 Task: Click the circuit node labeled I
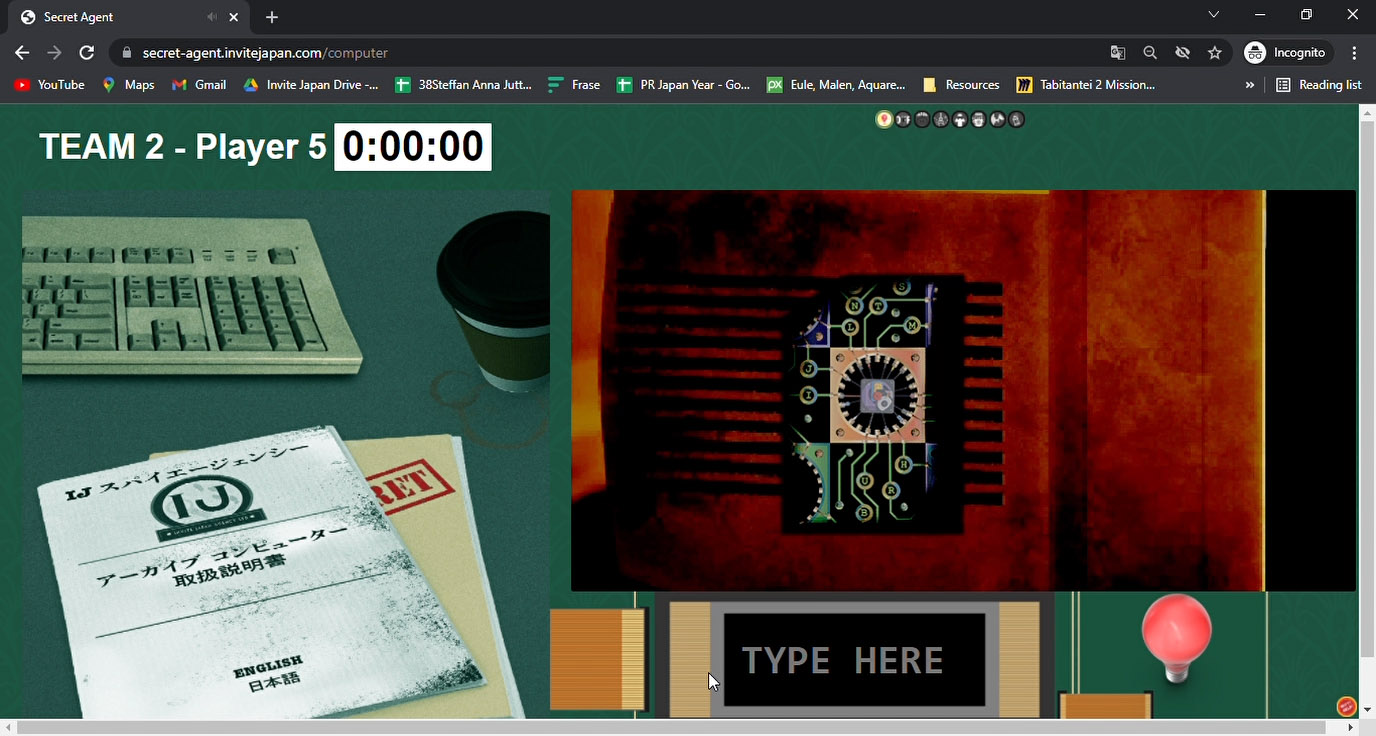click(808, 394)
